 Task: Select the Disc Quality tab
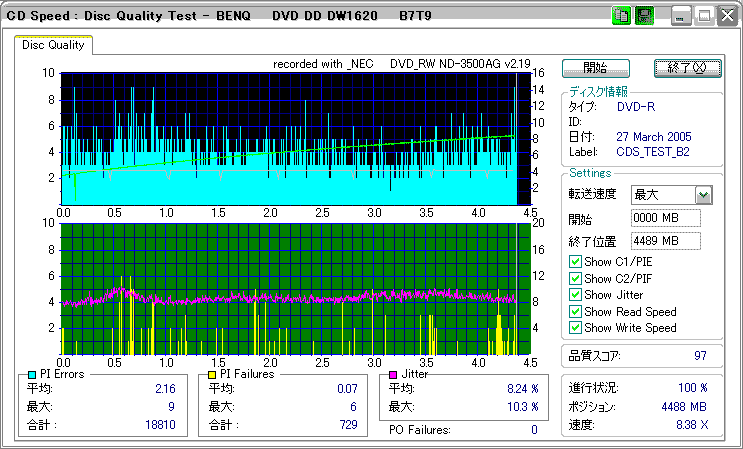point(54,45)
